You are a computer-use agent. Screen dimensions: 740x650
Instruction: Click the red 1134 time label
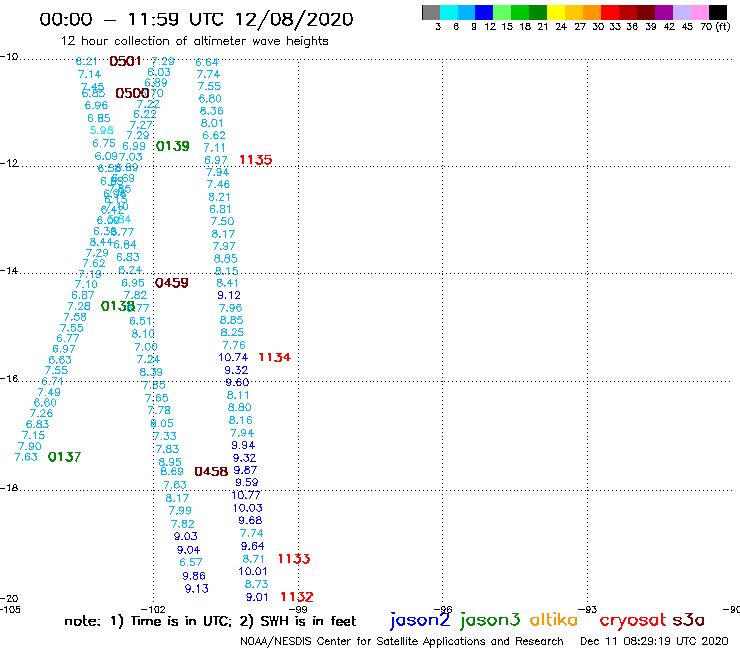pos(275,357)
